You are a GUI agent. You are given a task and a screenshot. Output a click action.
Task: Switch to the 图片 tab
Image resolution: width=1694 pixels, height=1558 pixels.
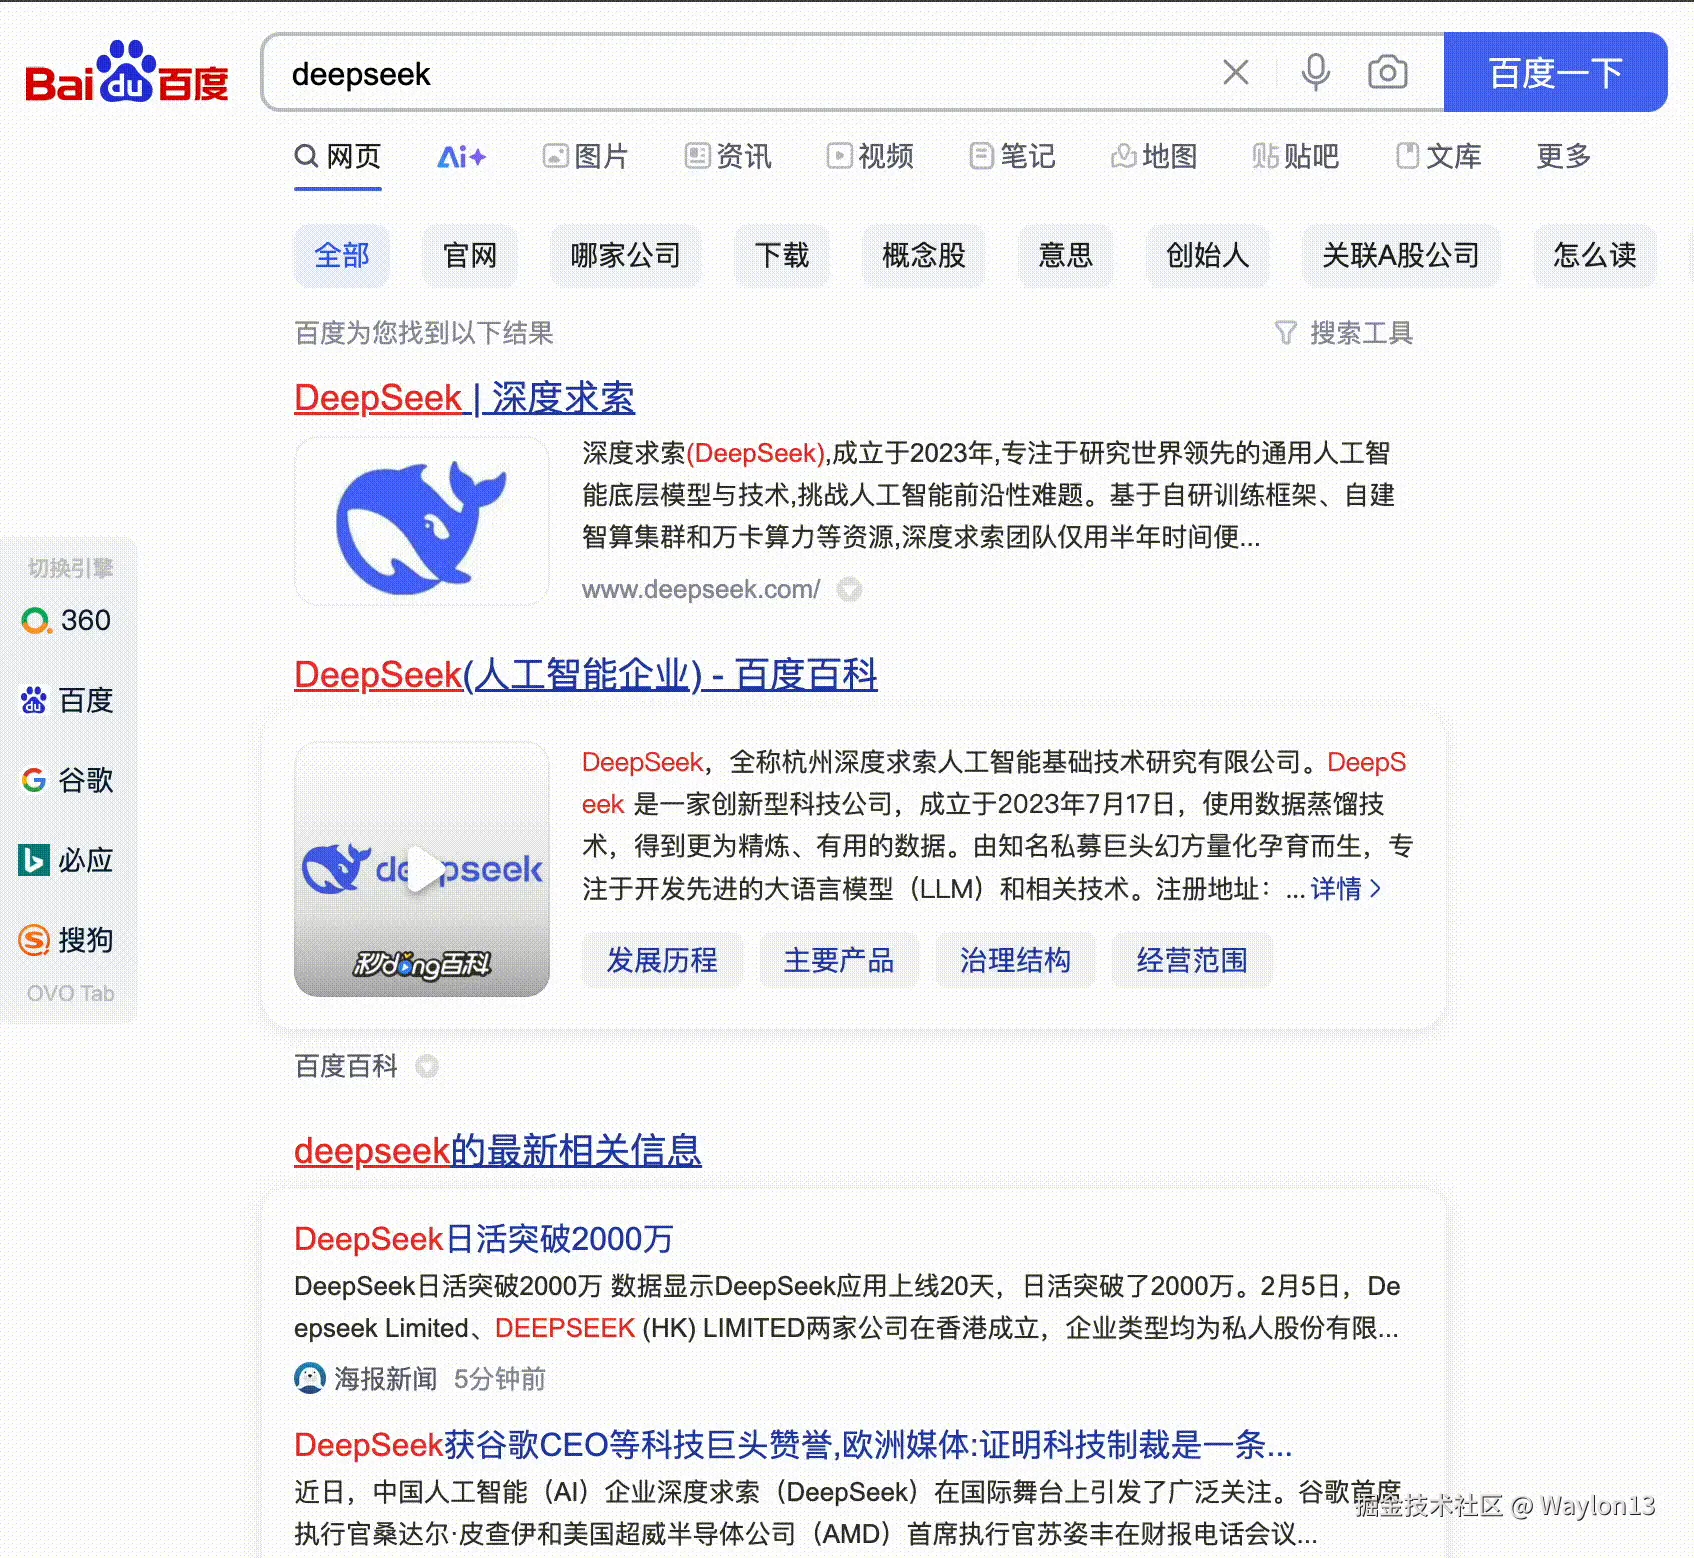[585, 156]
